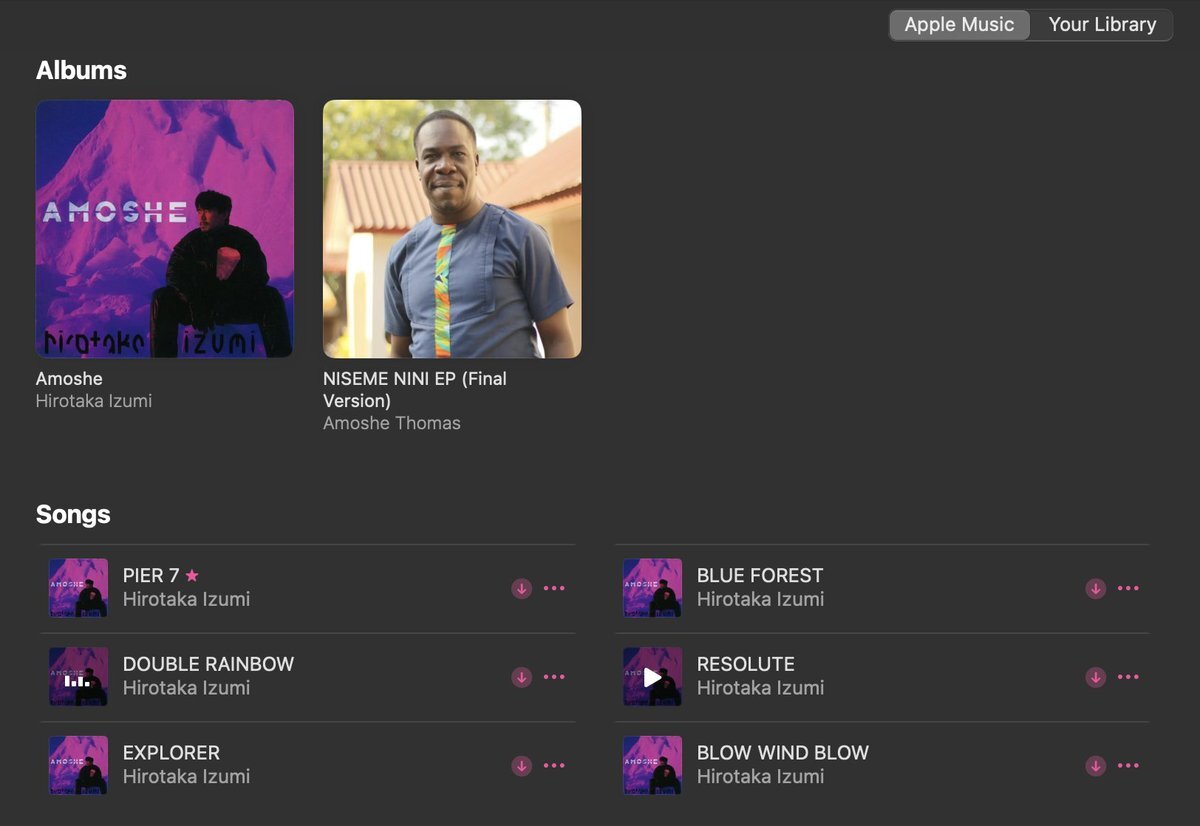Viewport: 1200px width, 826px height.
Task: Open the Amoshe album cover
Action: pyautogui.click(x=165, y=229)
